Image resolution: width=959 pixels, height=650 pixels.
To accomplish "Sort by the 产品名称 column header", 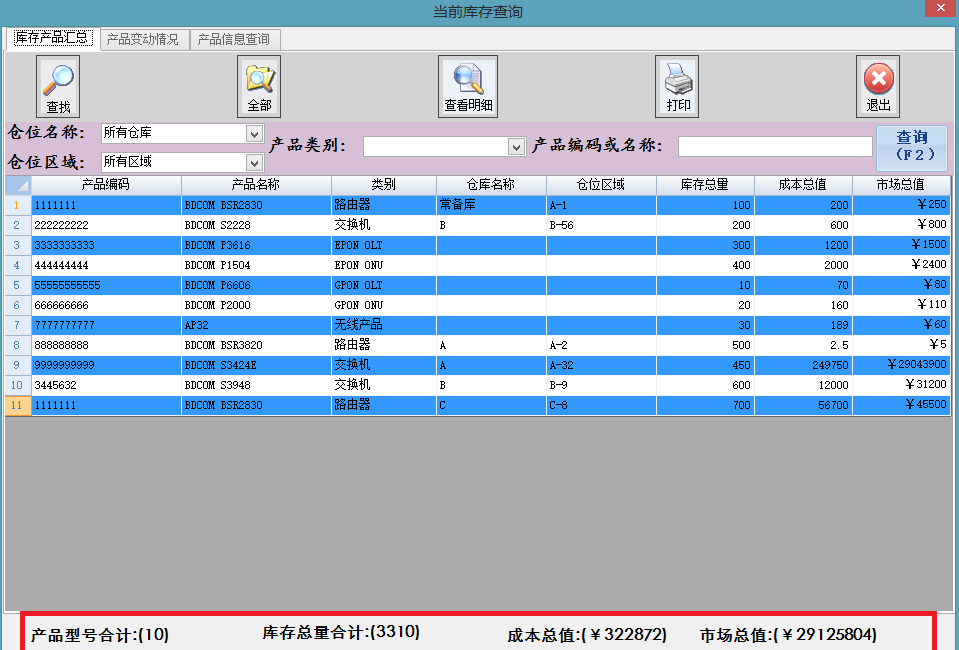I will pos(256,185).
